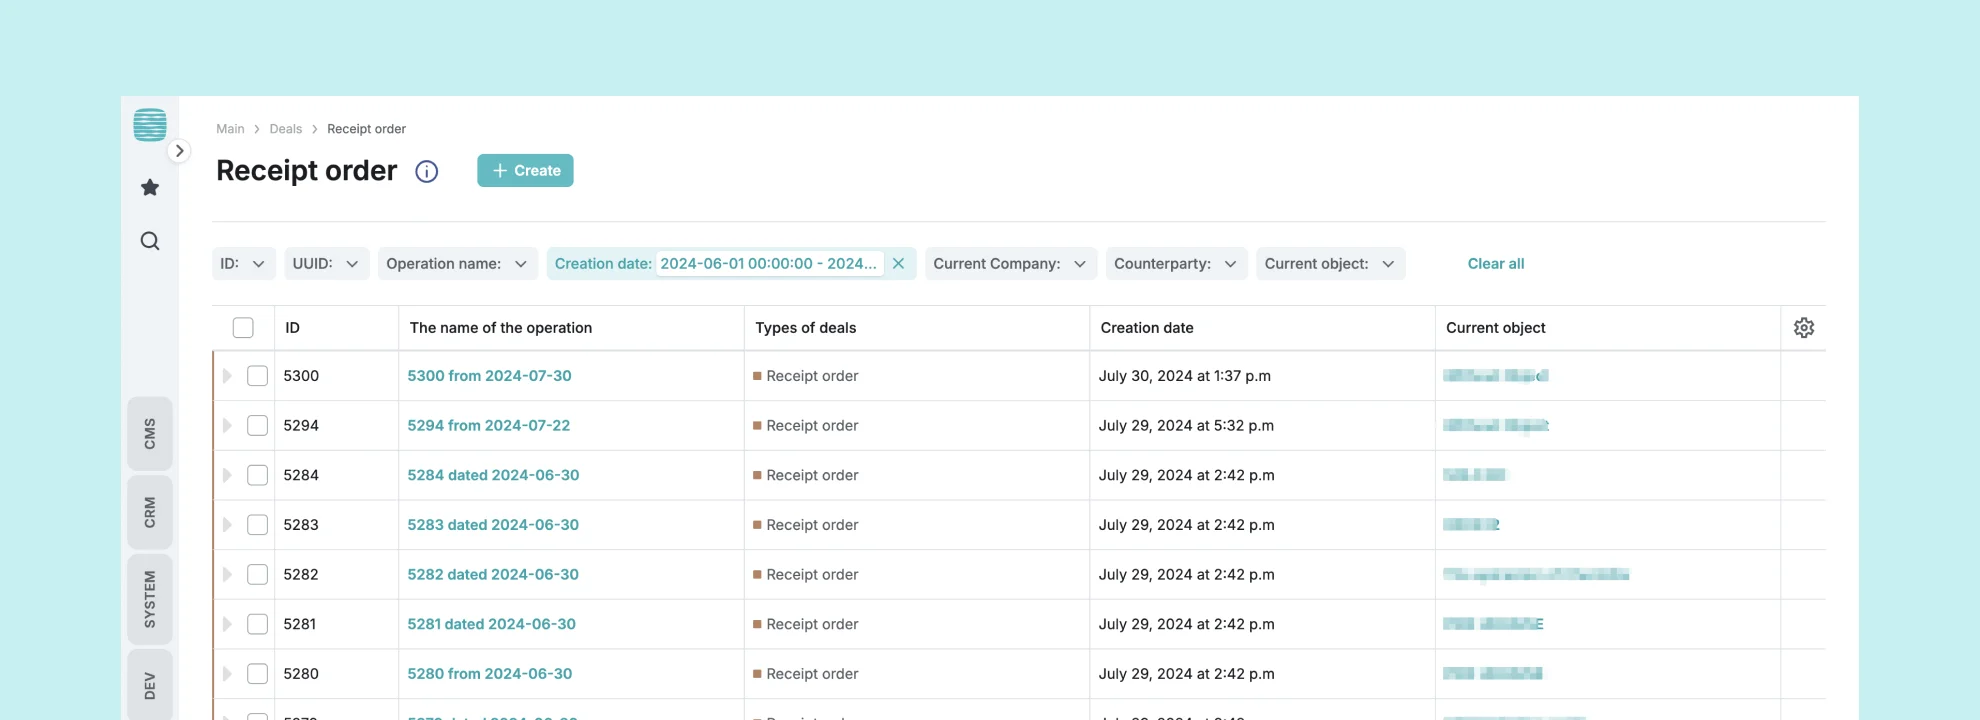Click the Clear all link
Image resolution: width=1980 pixels, height=720 pixels.
pyautogui.click(x=1496, y=264)
